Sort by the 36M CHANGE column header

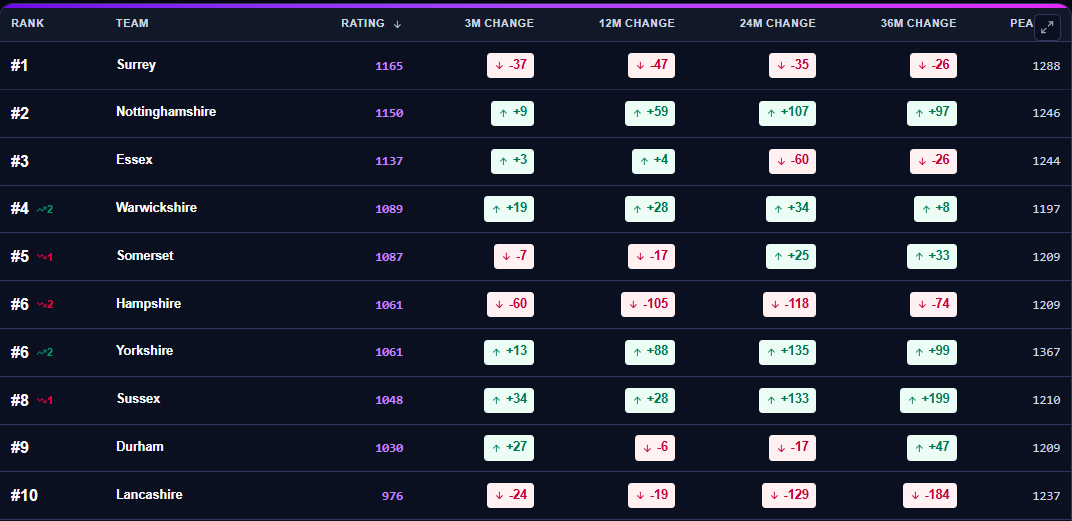(918, 23)
